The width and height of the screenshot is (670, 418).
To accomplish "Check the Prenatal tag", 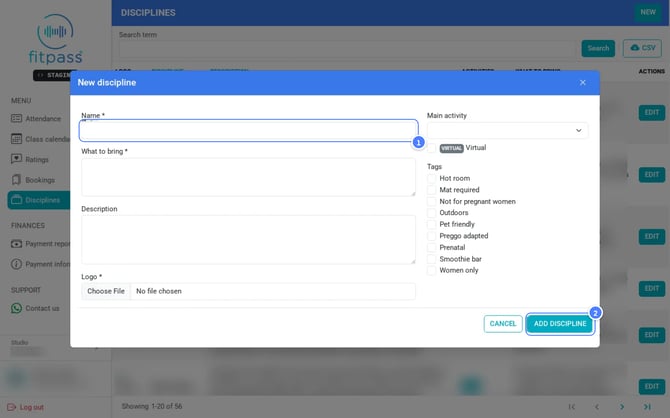I will [x=432, y=247].
